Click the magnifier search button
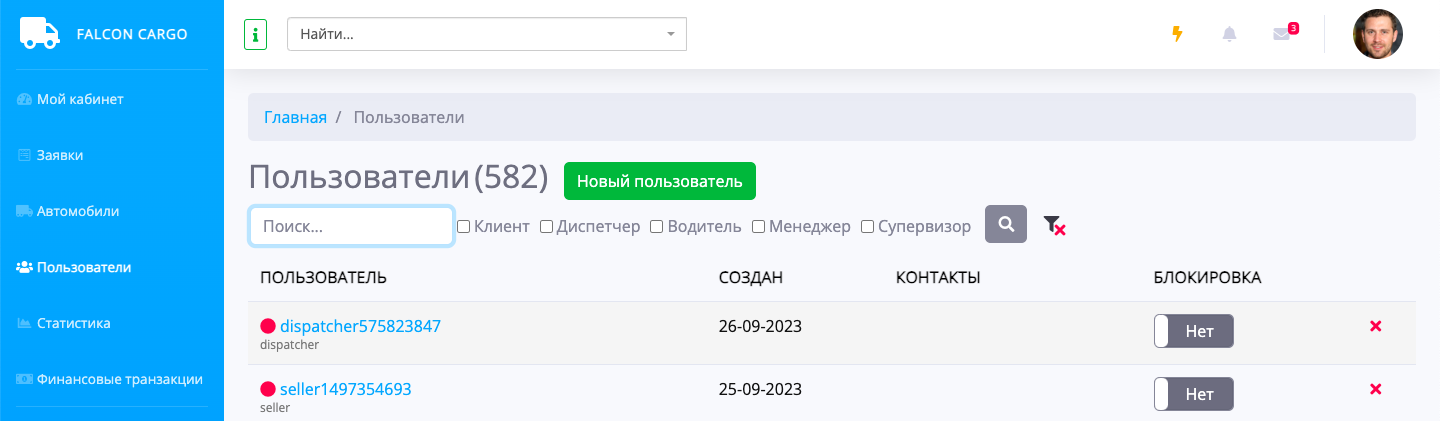 point(1005,224)
